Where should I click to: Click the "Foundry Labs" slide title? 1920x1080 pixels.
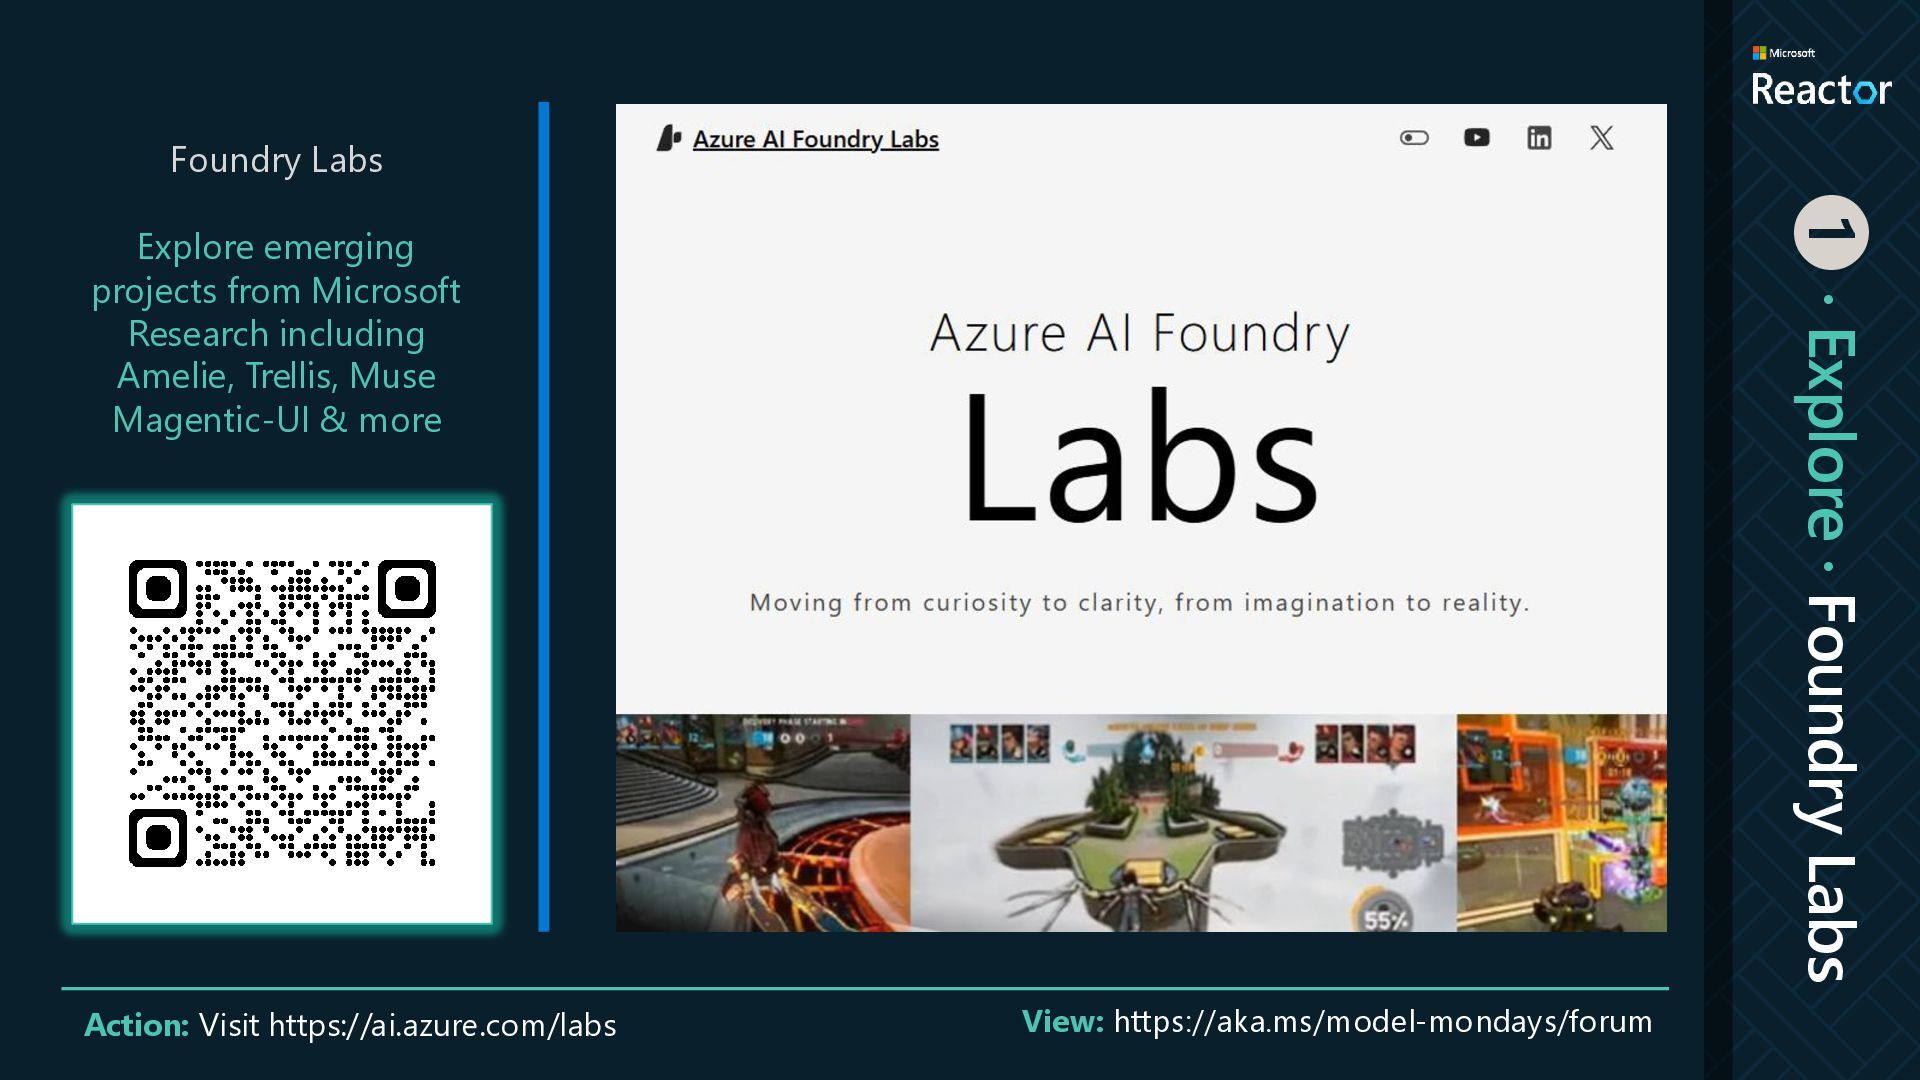pyautogui.click(x=277, y=160)
